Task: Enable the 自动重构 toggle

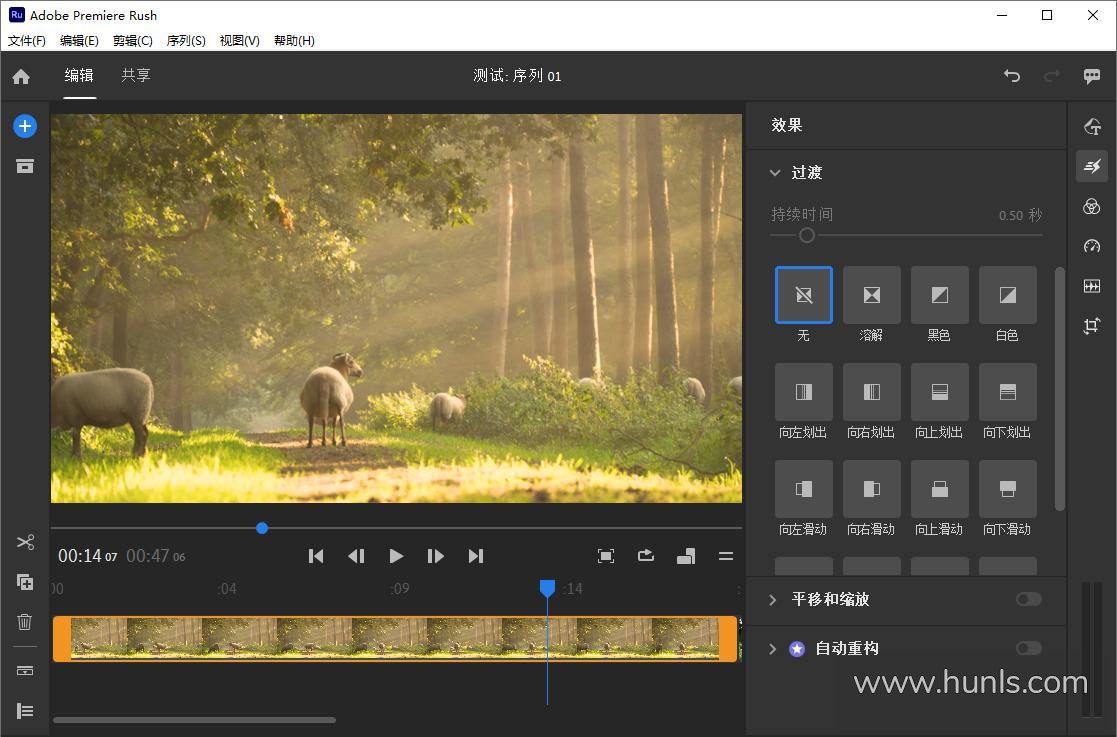Action: point(1029,648)
